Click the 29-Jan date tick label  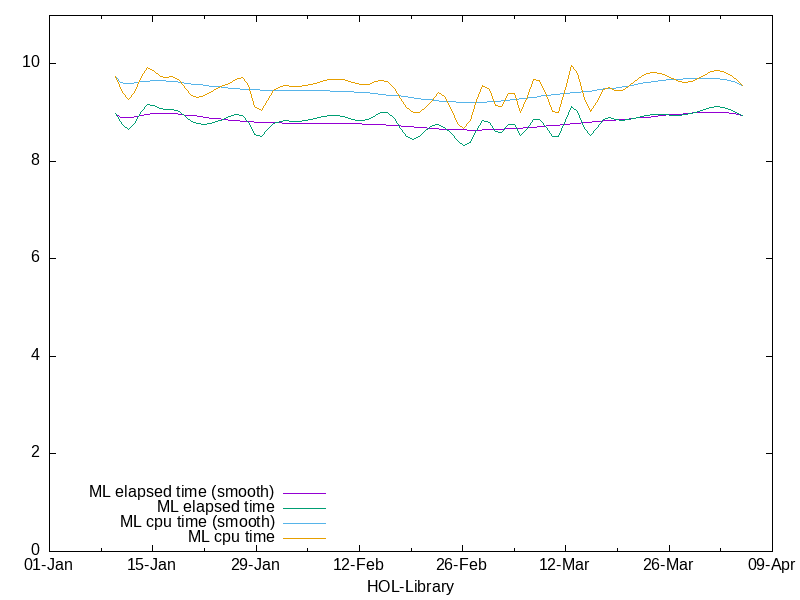point(255,565)
